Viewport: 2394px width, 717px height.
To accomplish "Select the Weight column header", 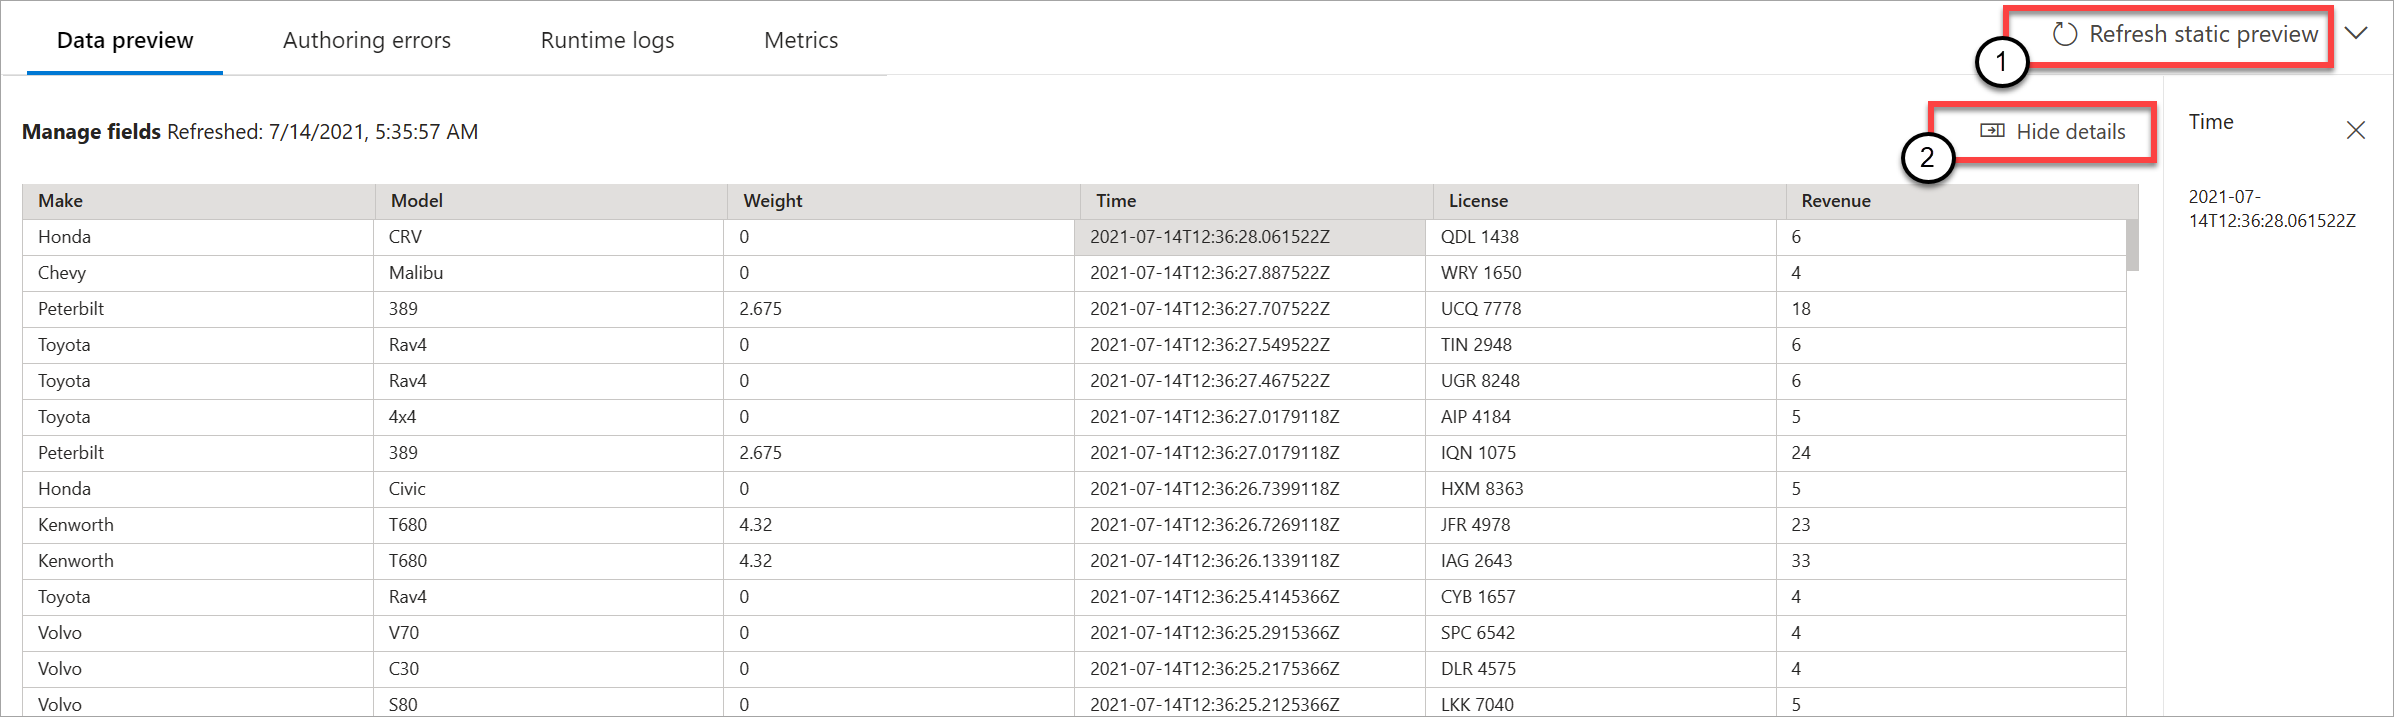I will click(x=772, y=201).
